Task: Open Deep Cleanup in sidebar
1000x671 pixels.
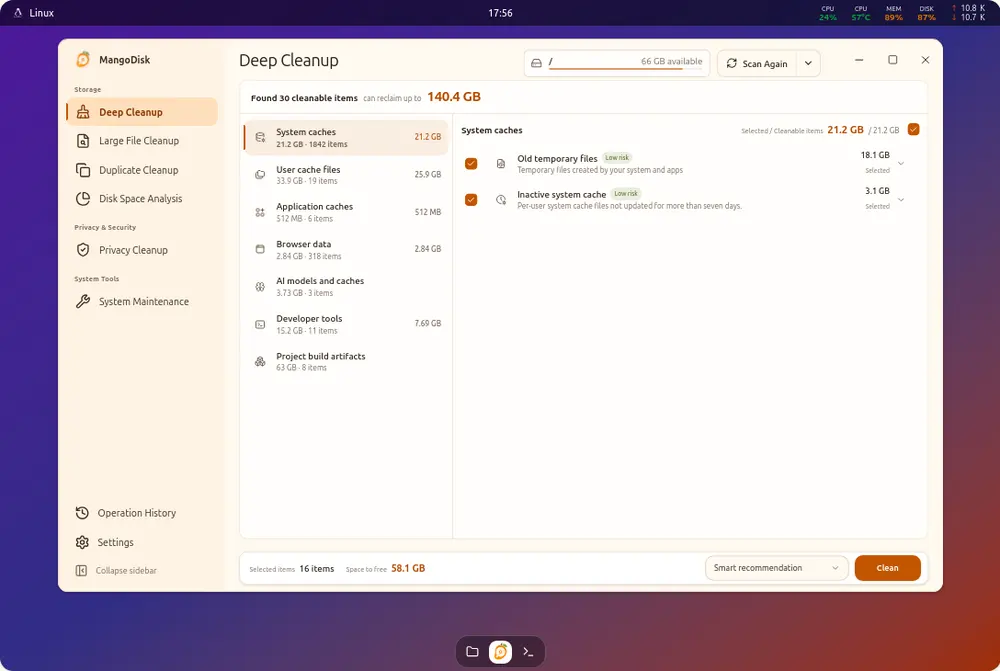Action: (142, 112)
